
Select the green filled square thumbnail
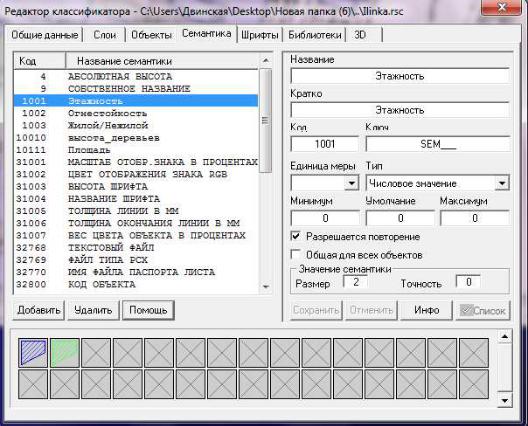(65, 353)
